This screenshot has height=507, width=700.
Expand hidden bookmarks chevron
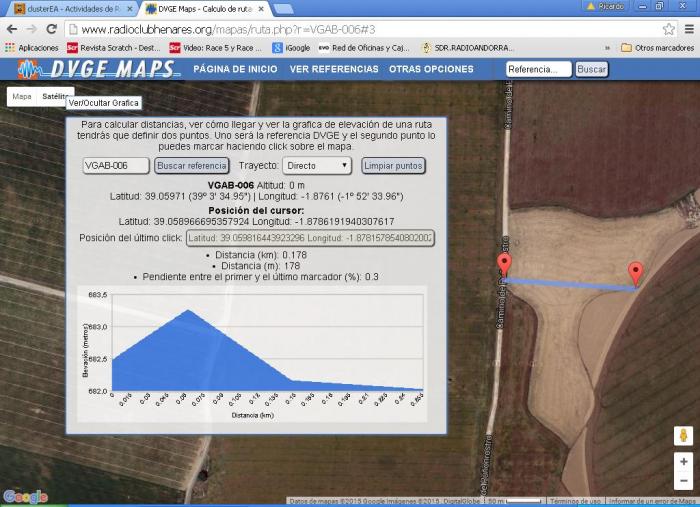coord(608,48)
